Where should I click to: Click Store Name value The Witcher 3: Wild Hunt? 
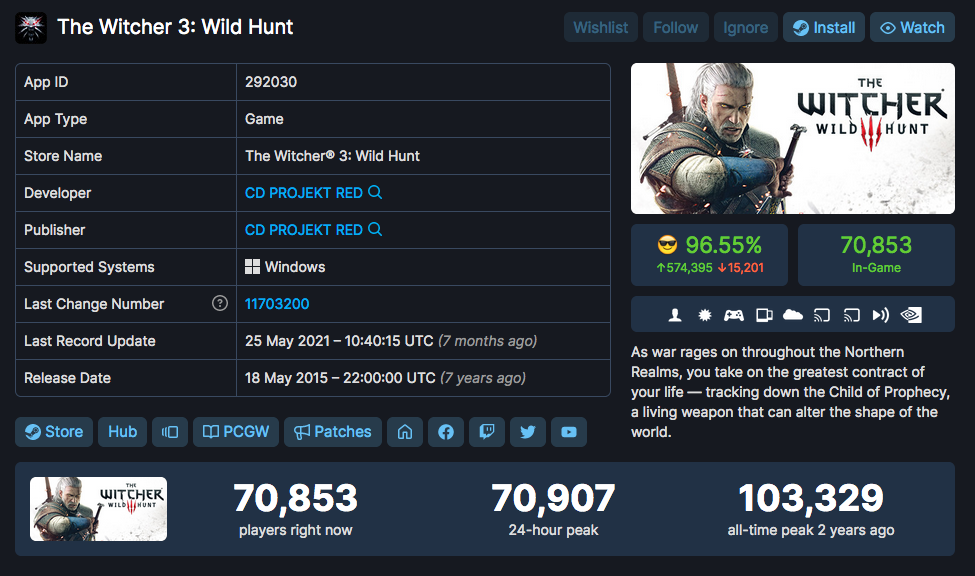click(333, 156)
